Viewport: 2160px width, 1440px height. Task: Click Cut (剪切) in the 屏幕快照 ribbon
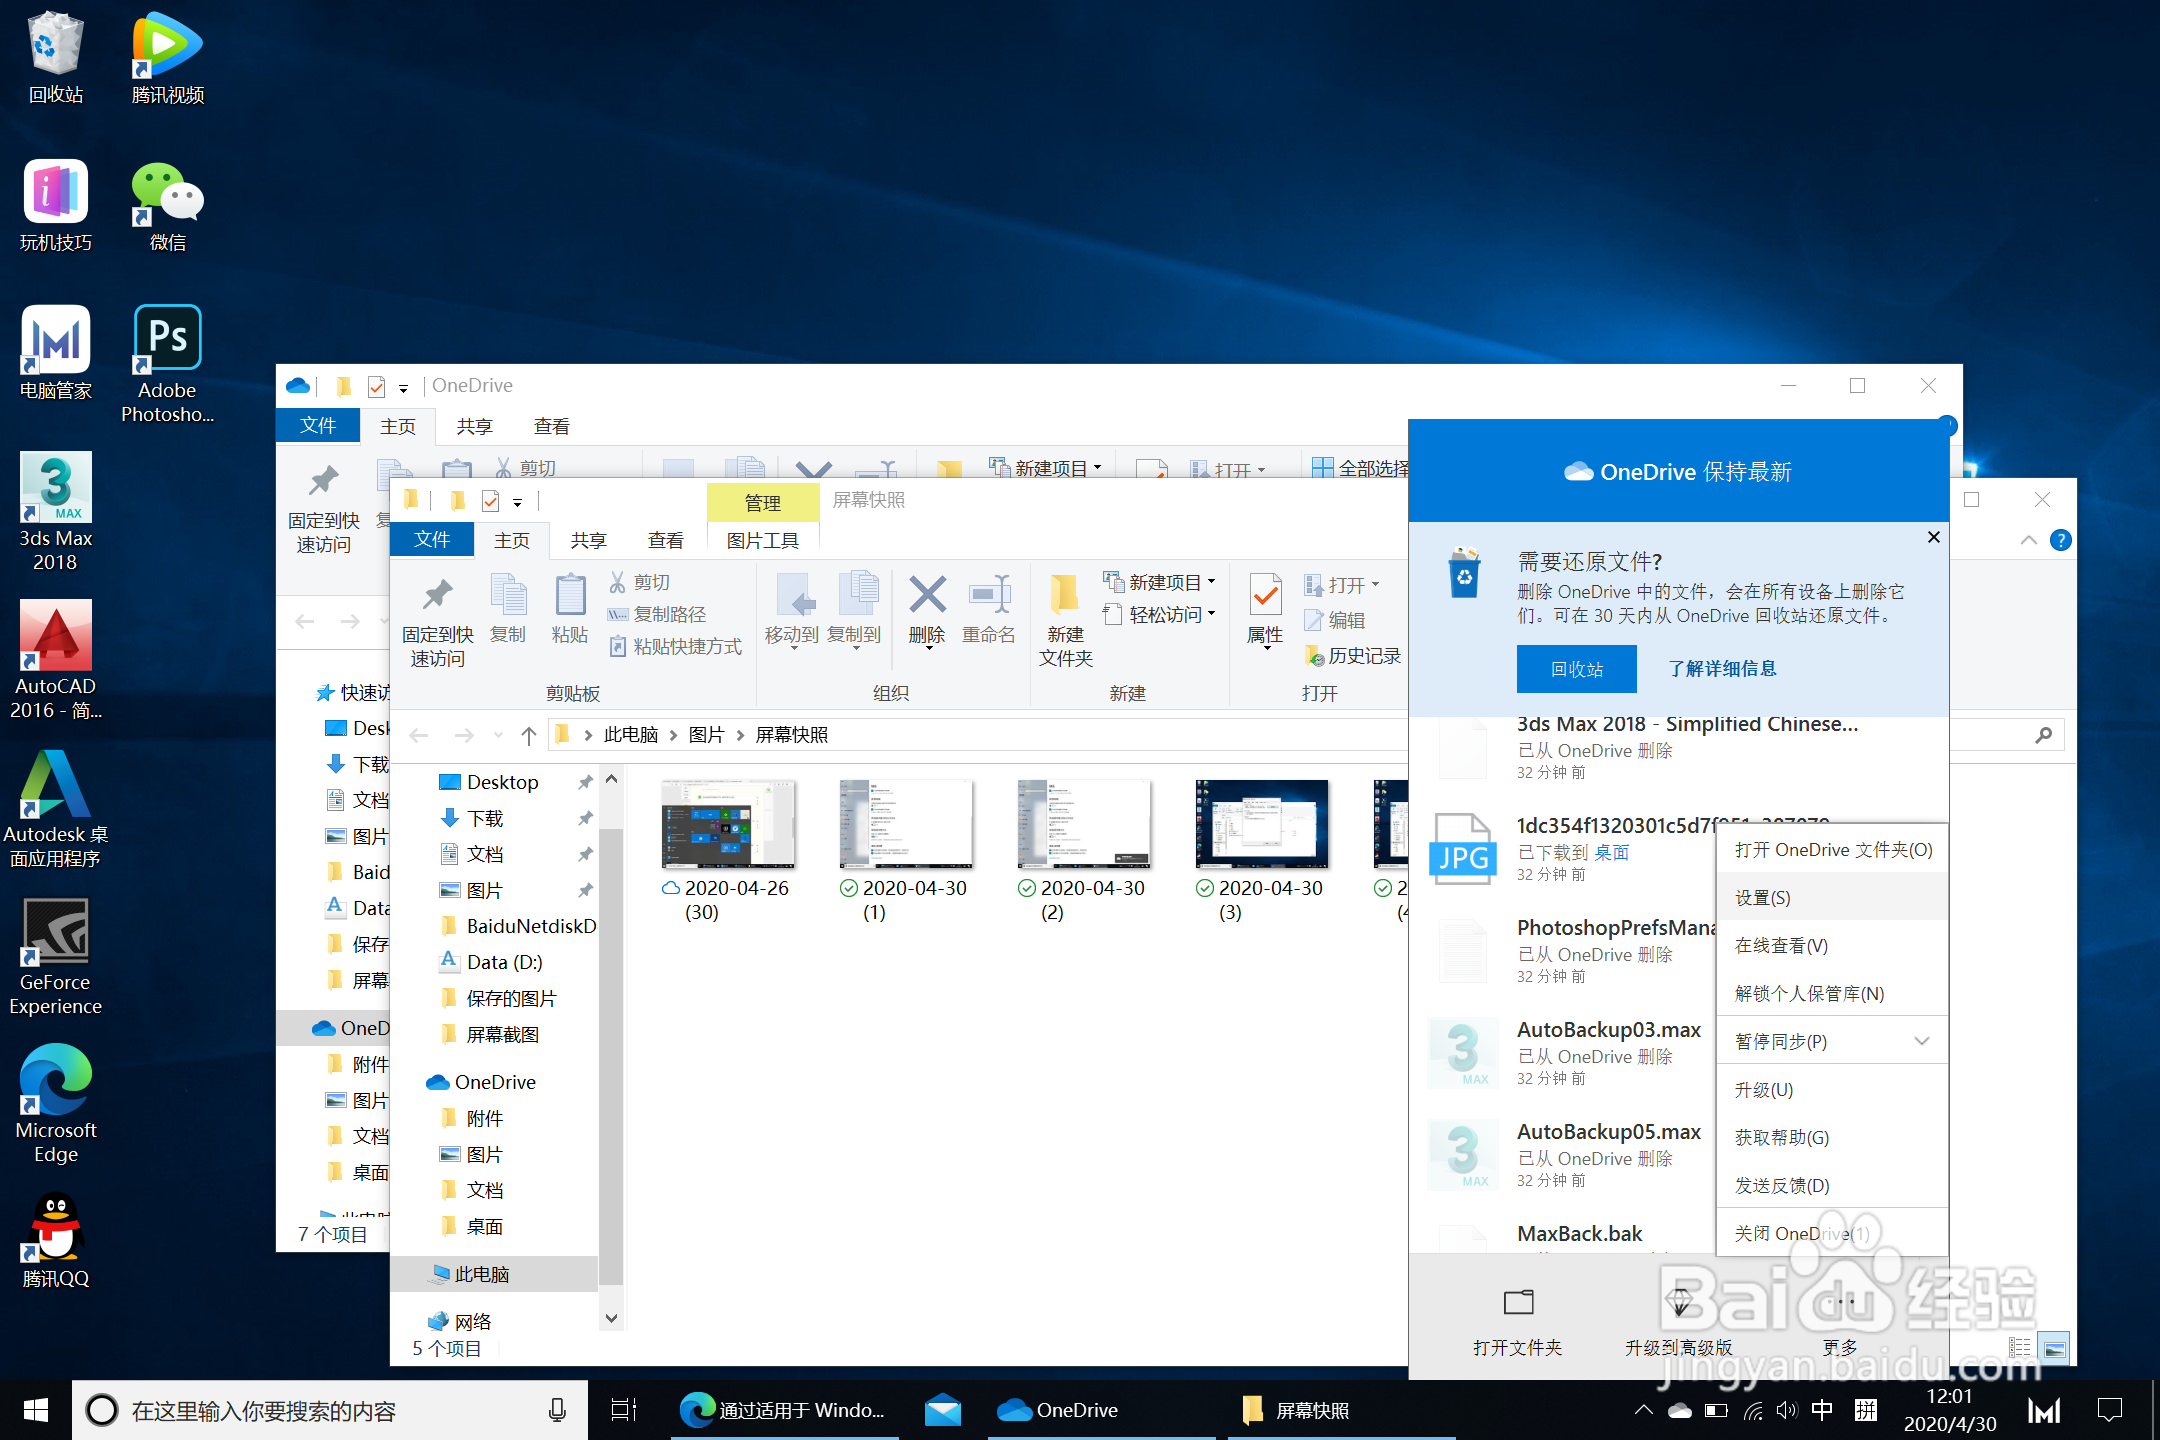click(x=640, y=582)
